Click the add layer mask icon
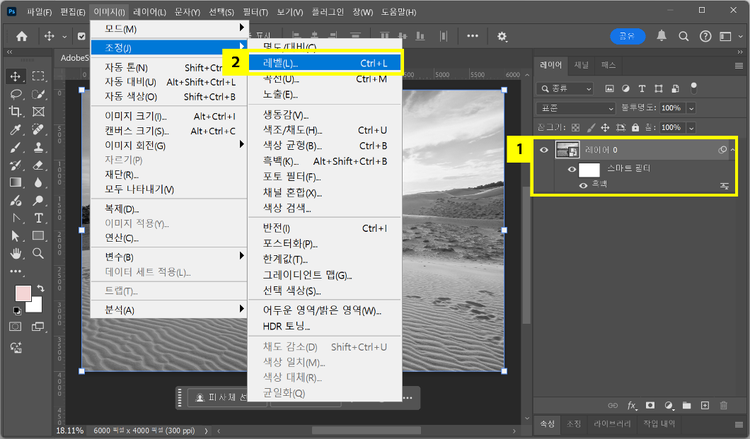The width and height of the screenshot is (750, 439). coord(652,406)
